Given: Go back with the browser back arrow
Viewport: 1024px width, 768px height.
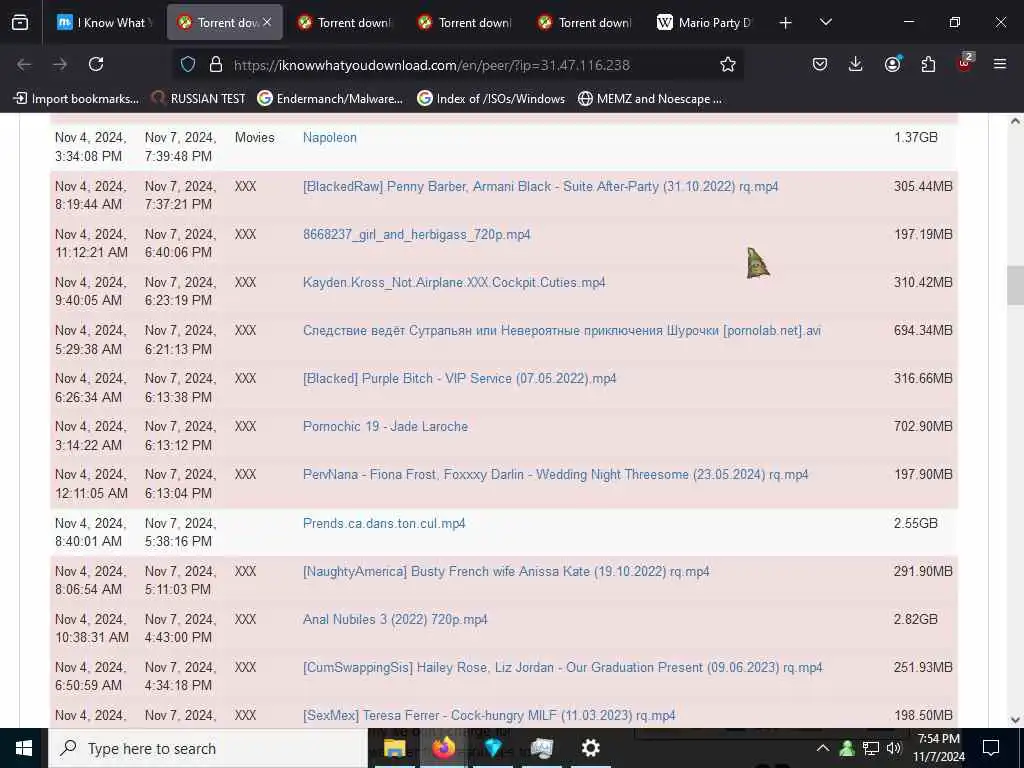Looking at the screenshot, I should click(24, 64).
